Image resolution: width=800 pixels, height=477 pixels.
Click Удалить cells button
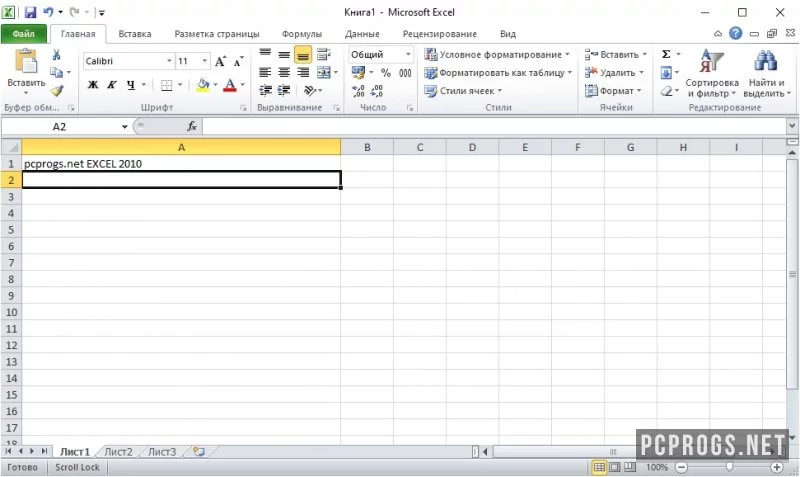[614, 72]
